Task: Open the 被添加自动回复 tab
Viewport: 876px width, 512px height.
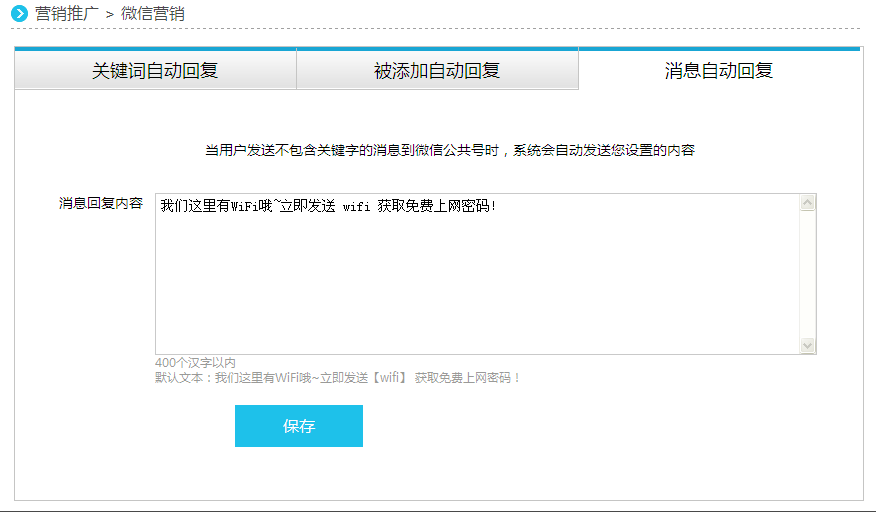Action: pyautogui.click(x=437, y=70)
